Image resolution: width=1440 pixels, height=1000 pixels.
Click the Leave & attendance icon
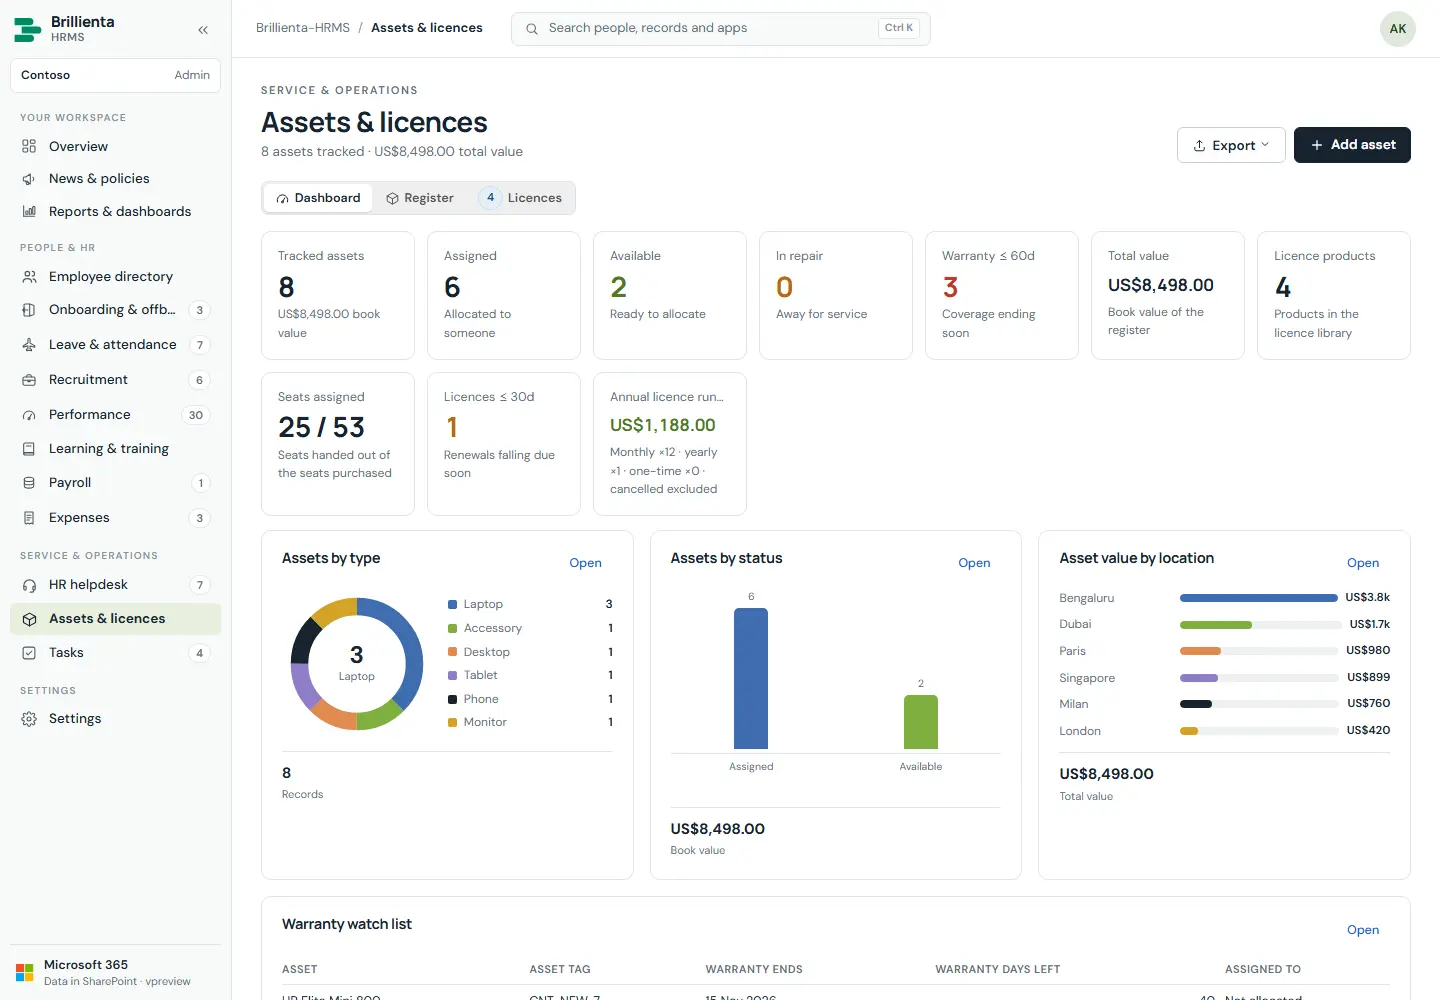(29, 345)
